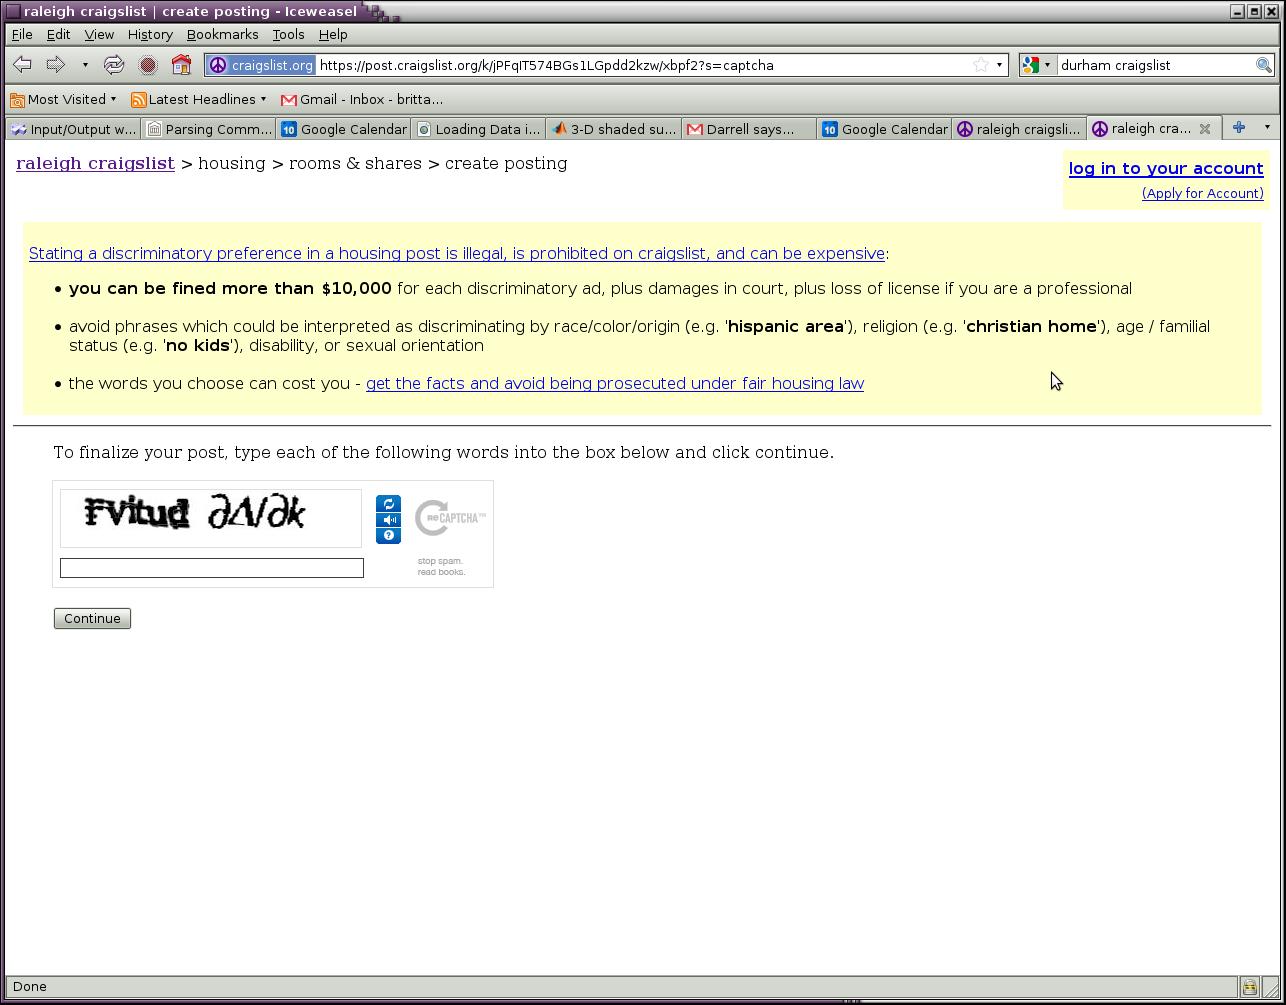Open the log in to your account link
The image size is (1286, 1005).
1166,168
